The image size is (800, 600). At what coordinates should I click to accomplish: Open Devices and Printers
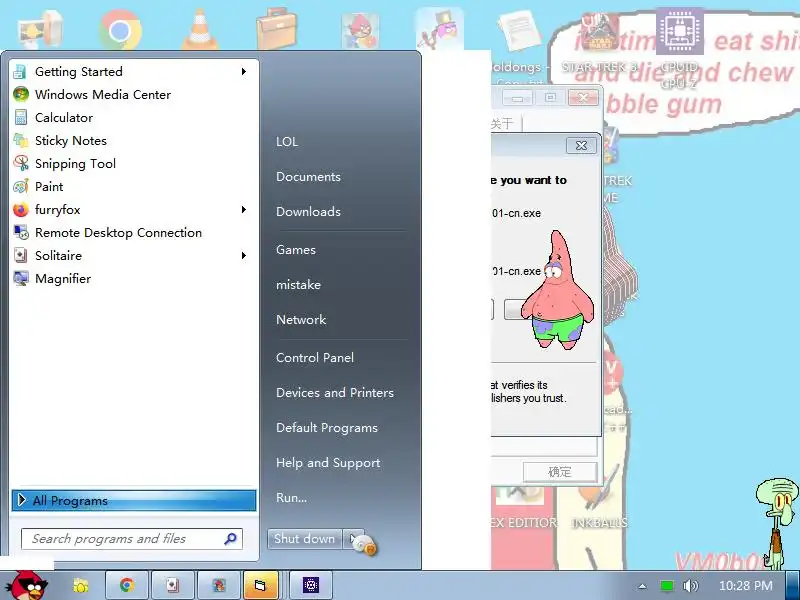[335, 393]
